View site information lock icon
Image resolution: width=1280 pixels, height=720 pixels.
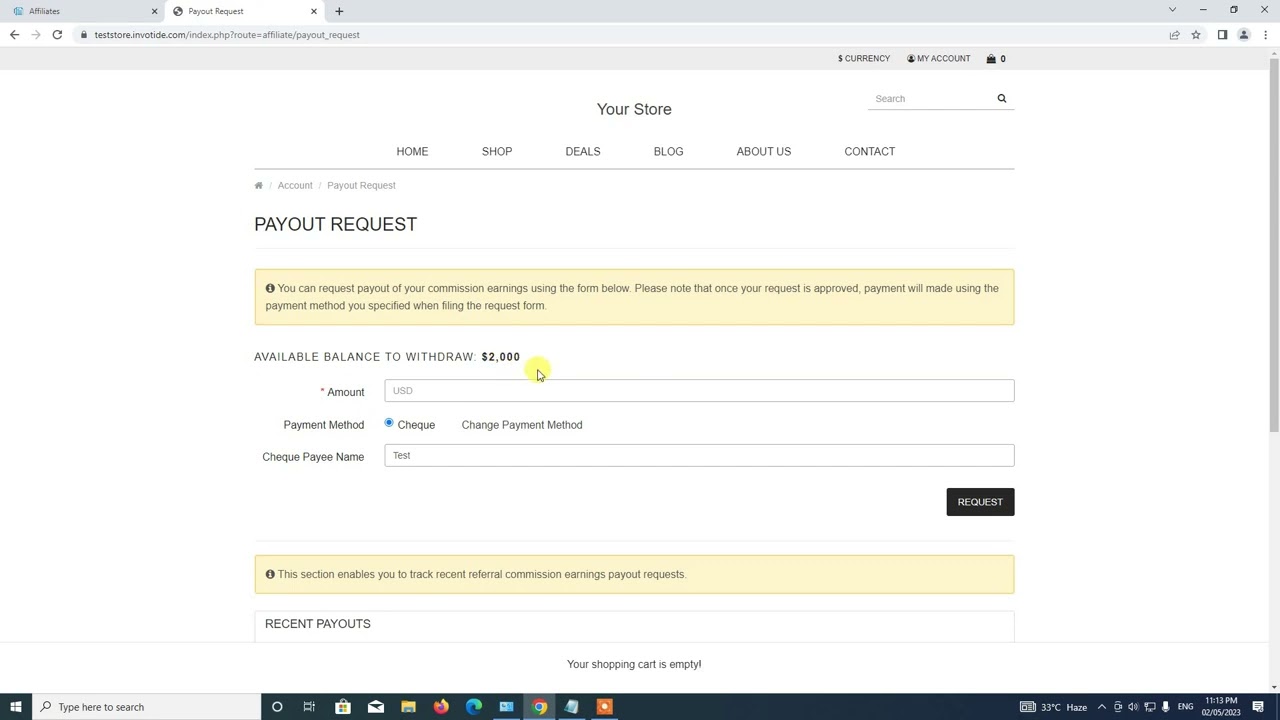(84, 35)
